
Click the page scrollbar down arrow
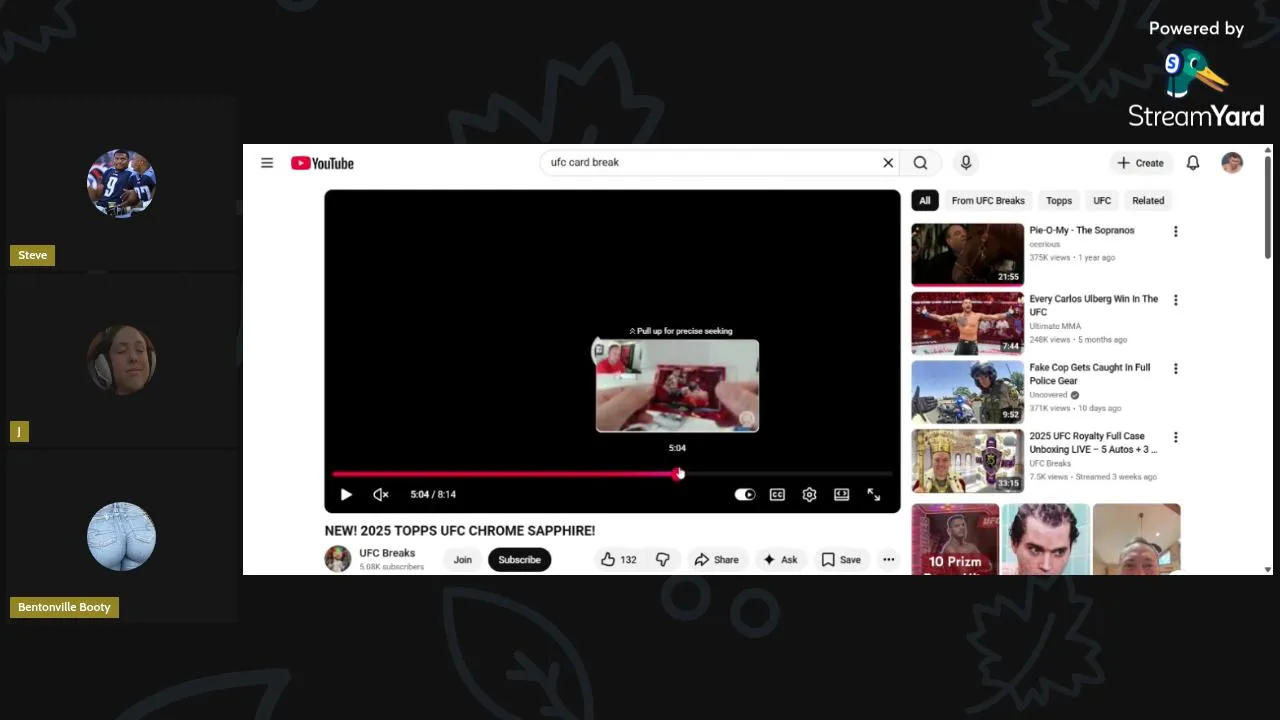1268,569
